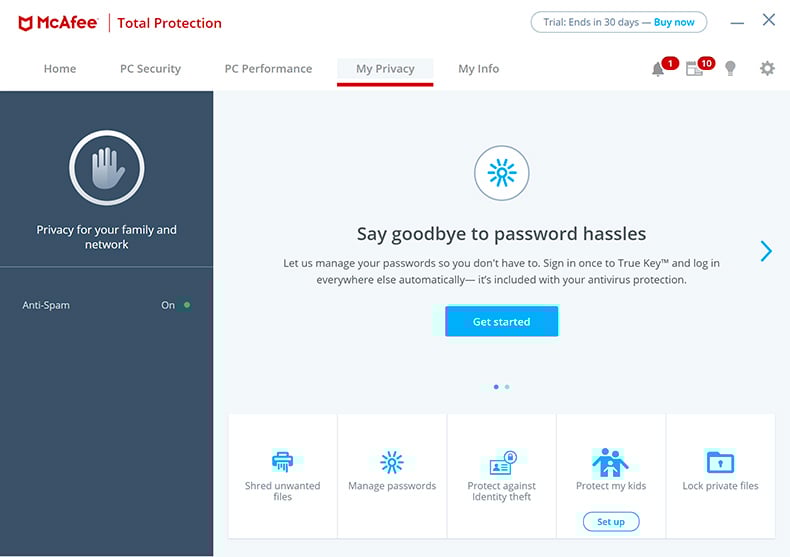Image resolution: width=790 pixels, height=557 pixels.
Task: Click the lightbulb tips icon
Action: pos(730,68)
